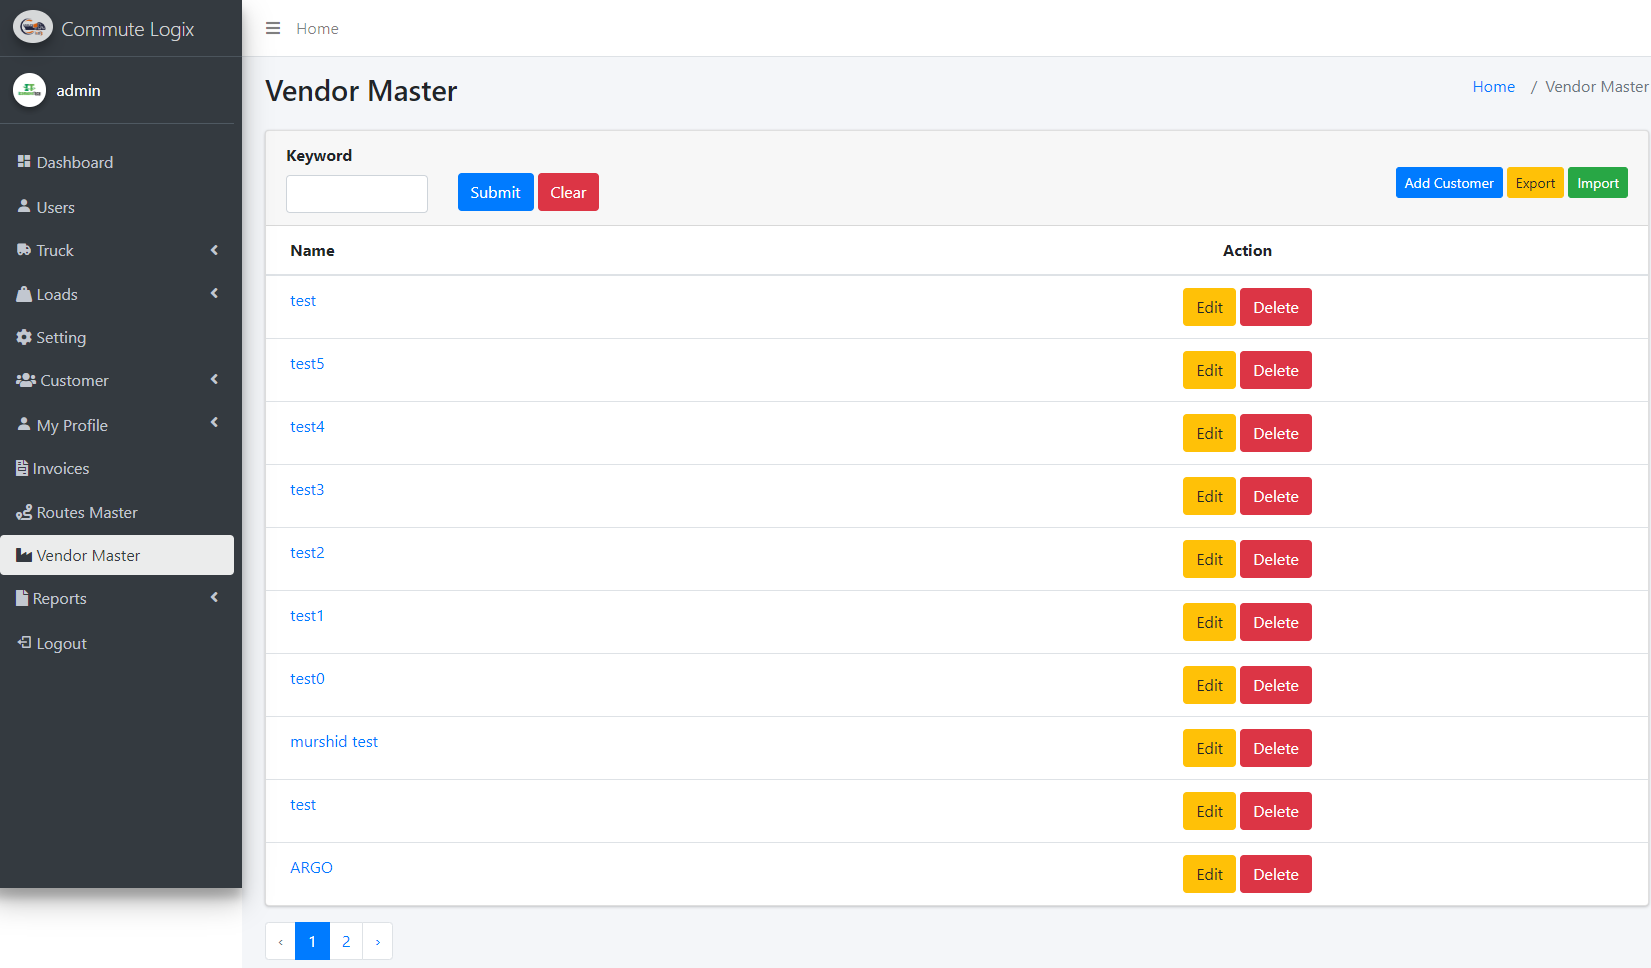Click the Invoices document icon
This screenshot has height=968, width=1651.
[22, 468]
